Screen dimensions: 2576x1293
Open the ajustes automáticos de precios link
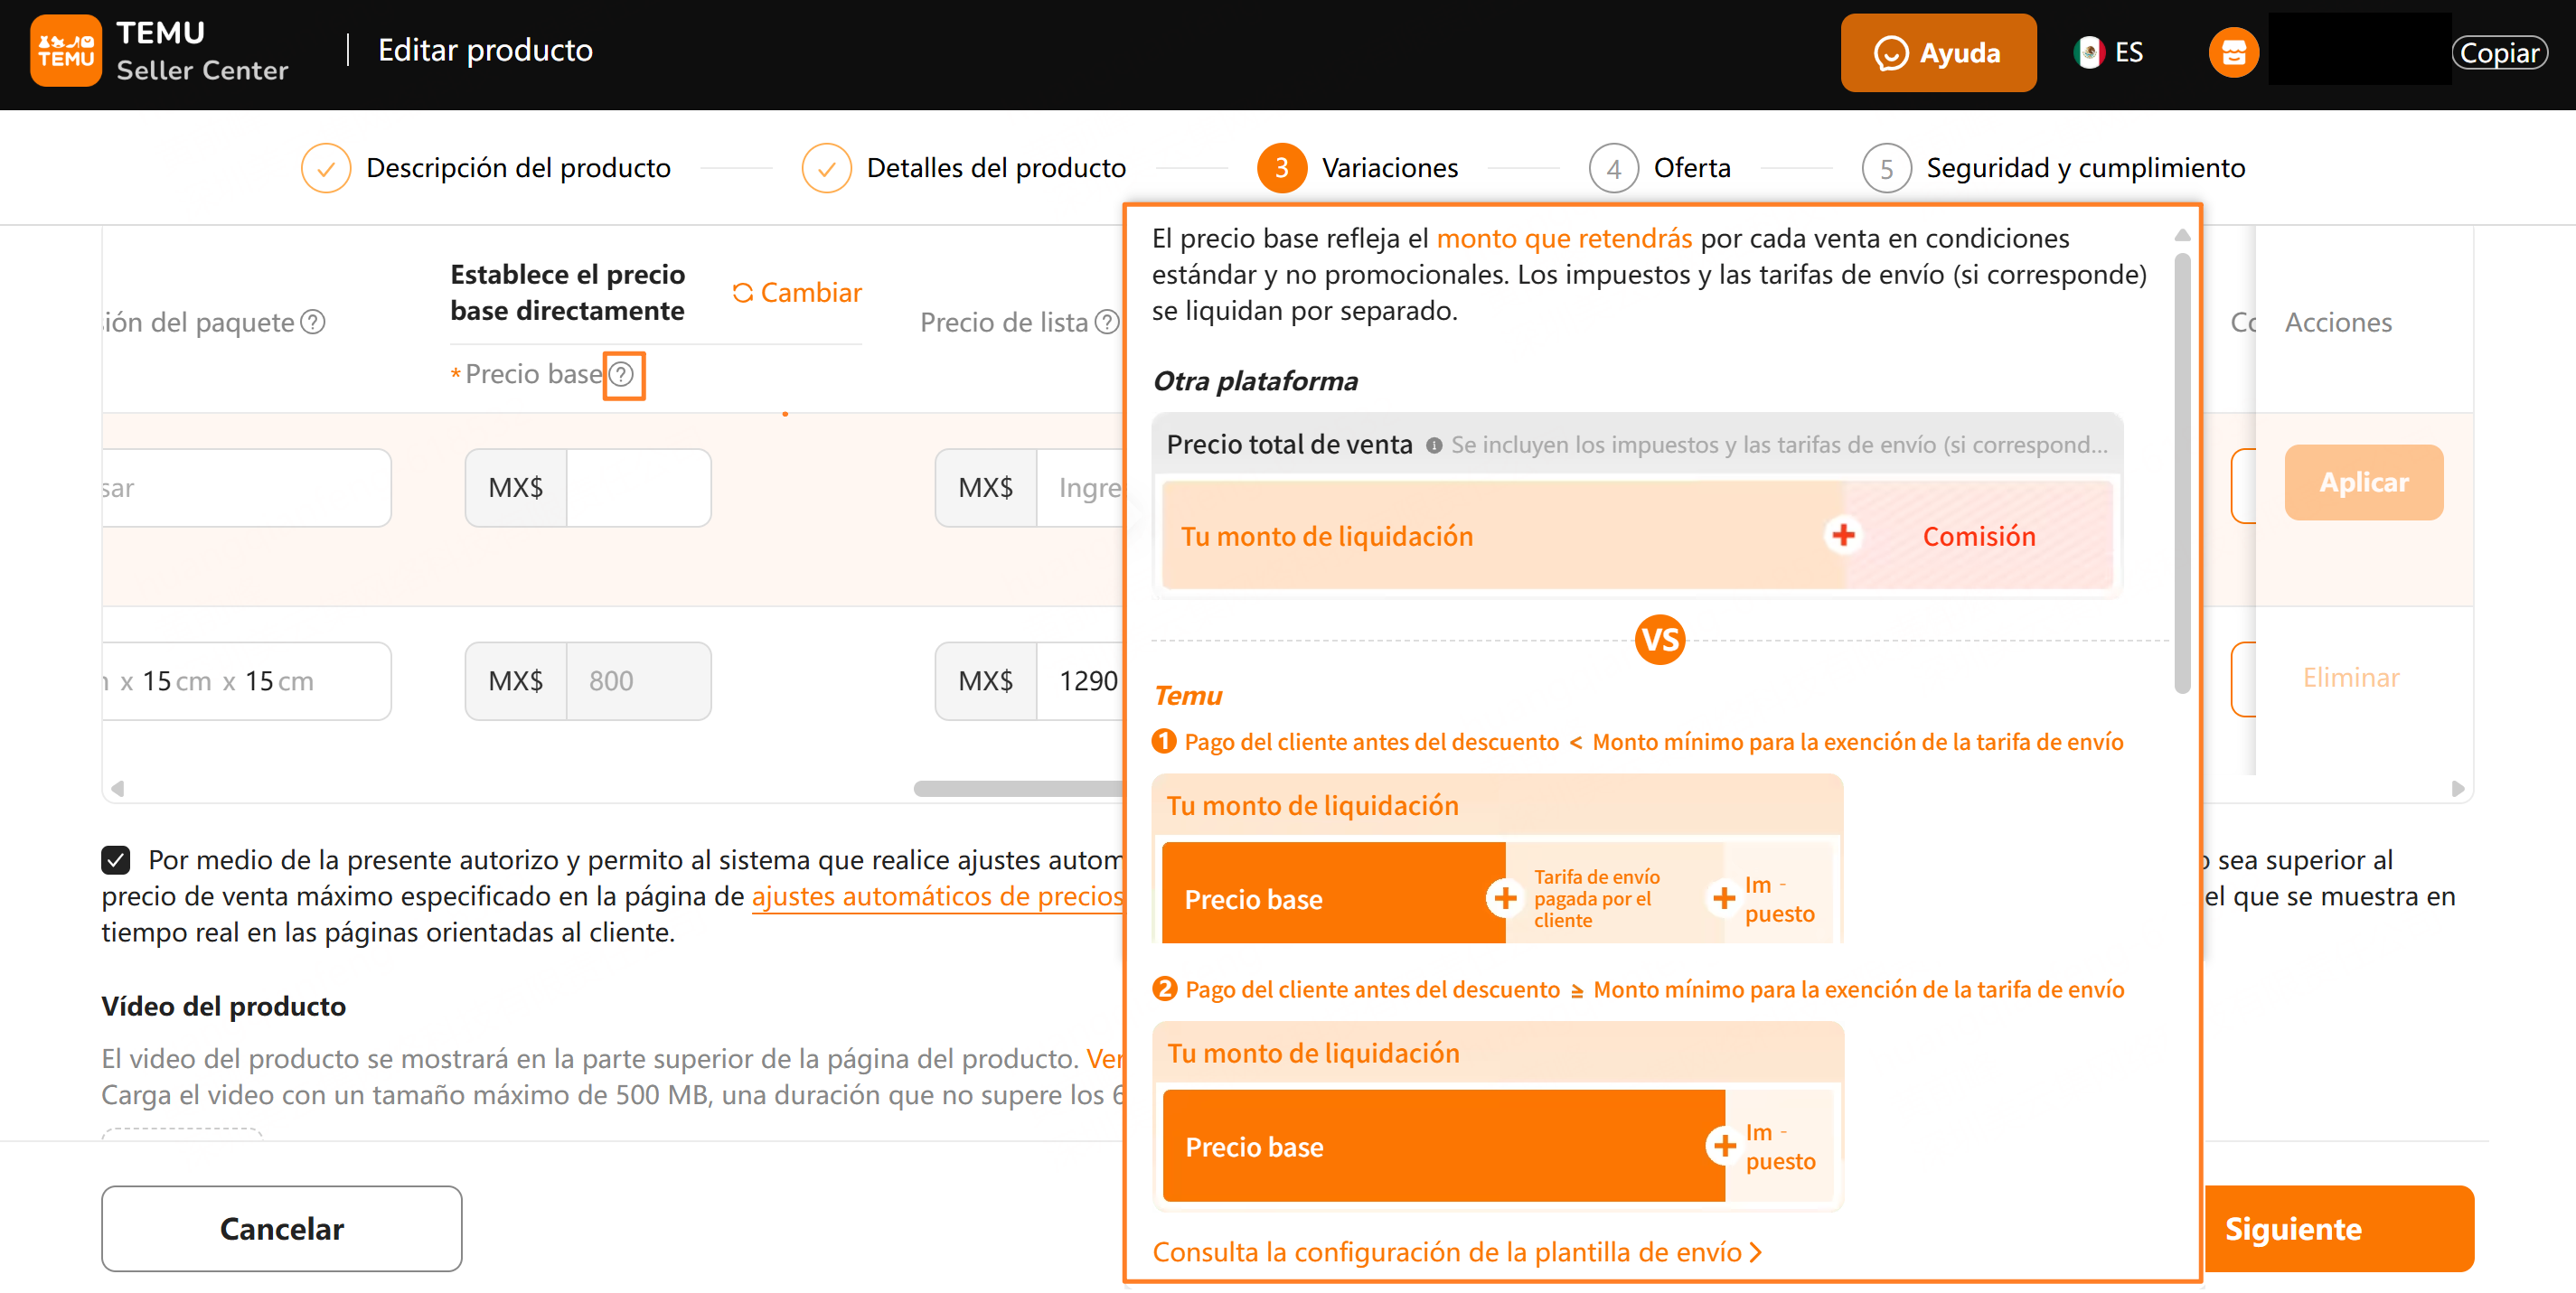[937, 896]
